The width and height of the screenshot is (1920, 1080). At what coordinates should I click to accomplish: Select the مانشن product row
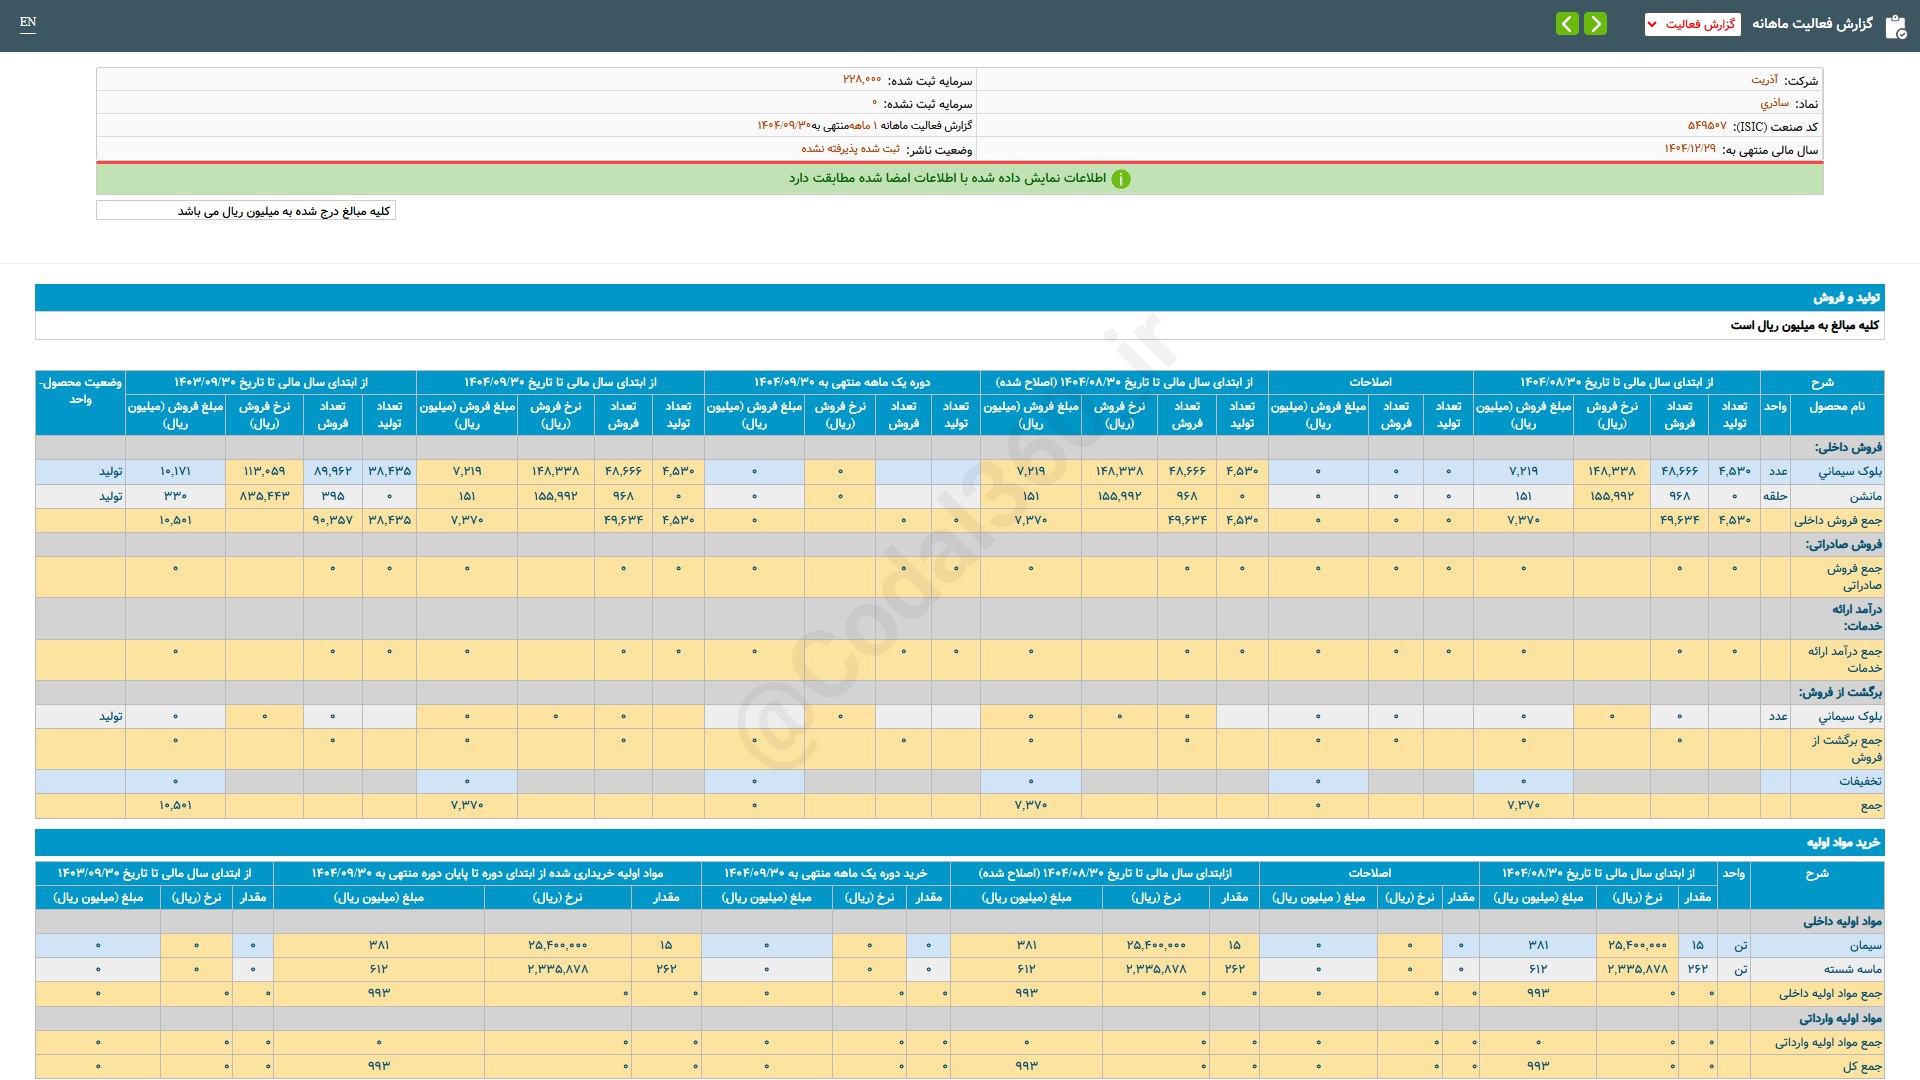(1865, 496)
